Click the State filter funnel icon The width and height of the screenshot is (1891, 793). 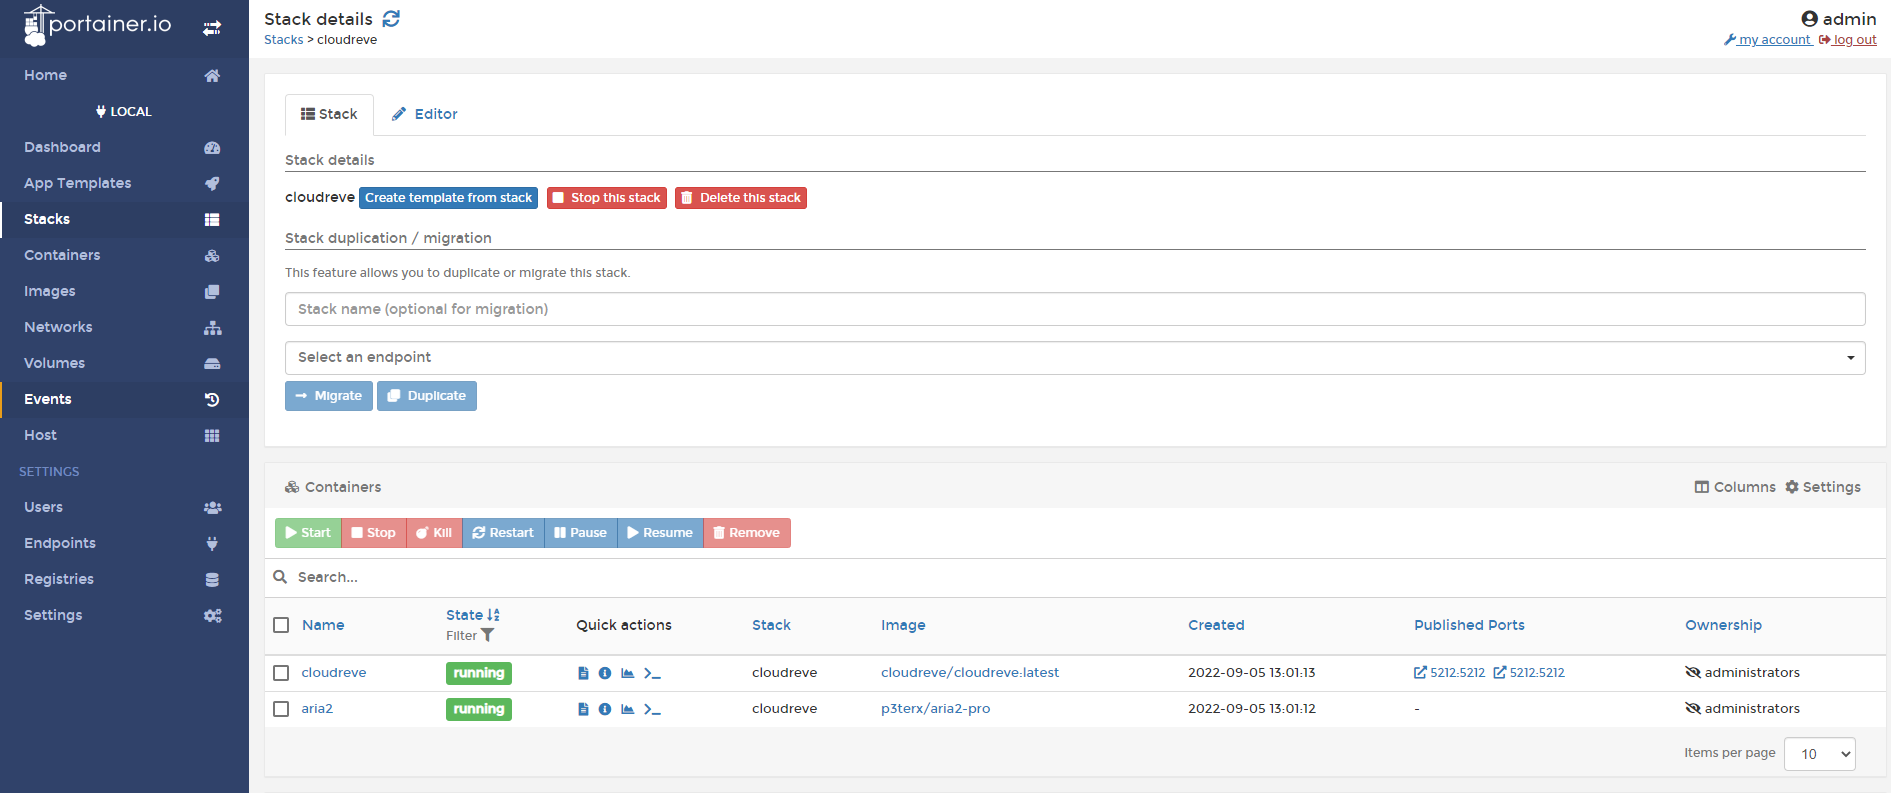point(488,635)
